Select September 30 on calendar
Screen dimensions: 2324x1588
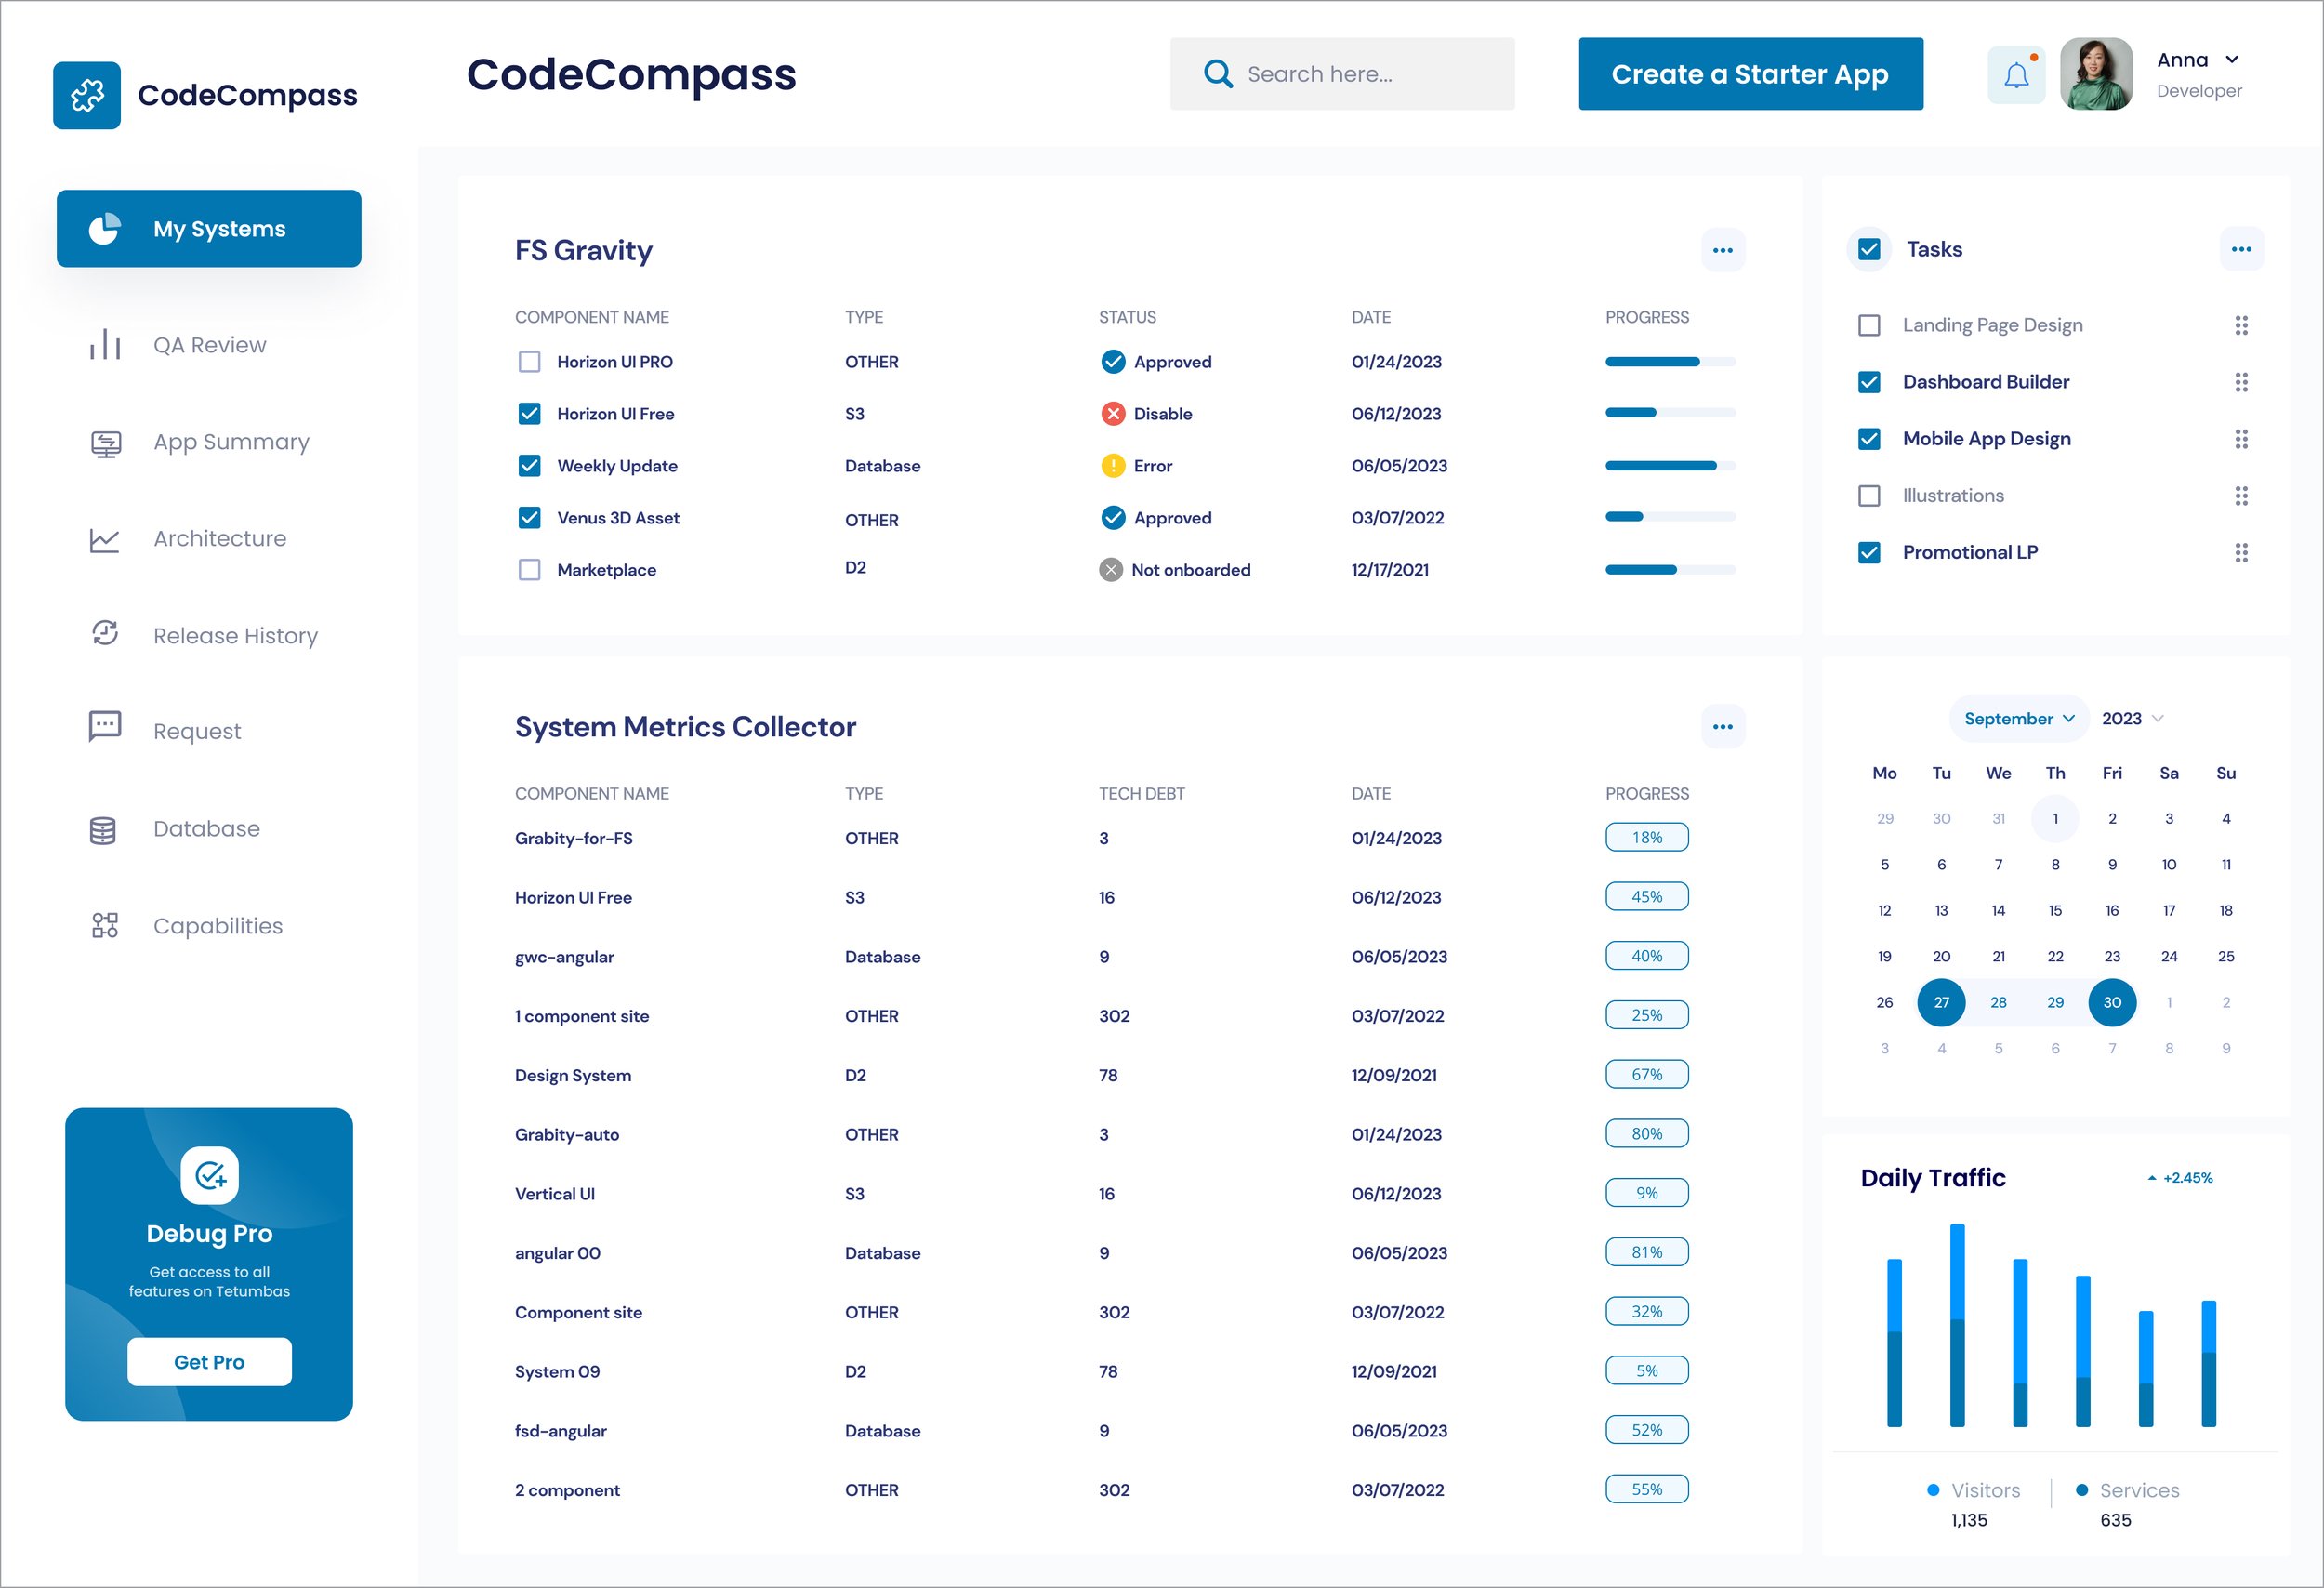pos(2112,1002)
